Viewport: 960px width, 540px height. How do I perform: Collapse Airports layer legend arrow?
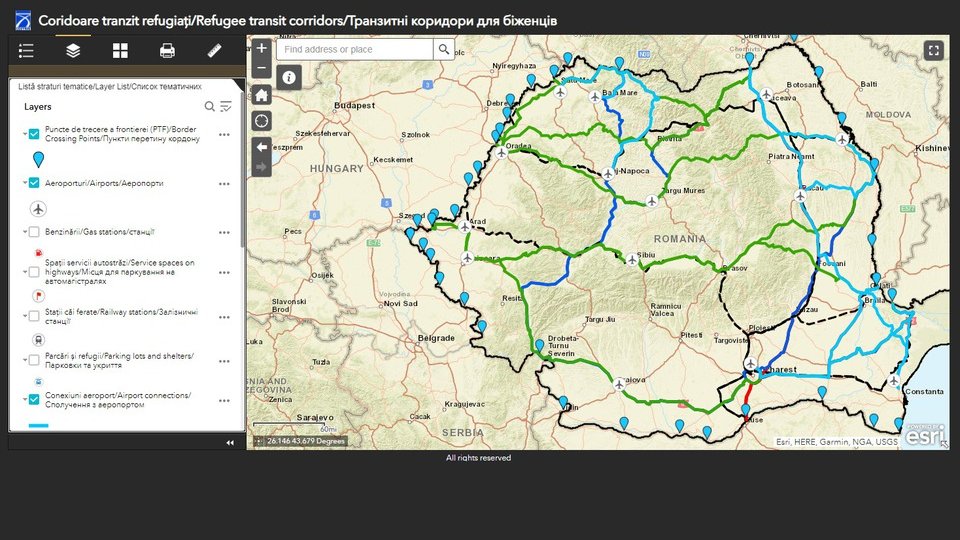pos(25,182)
